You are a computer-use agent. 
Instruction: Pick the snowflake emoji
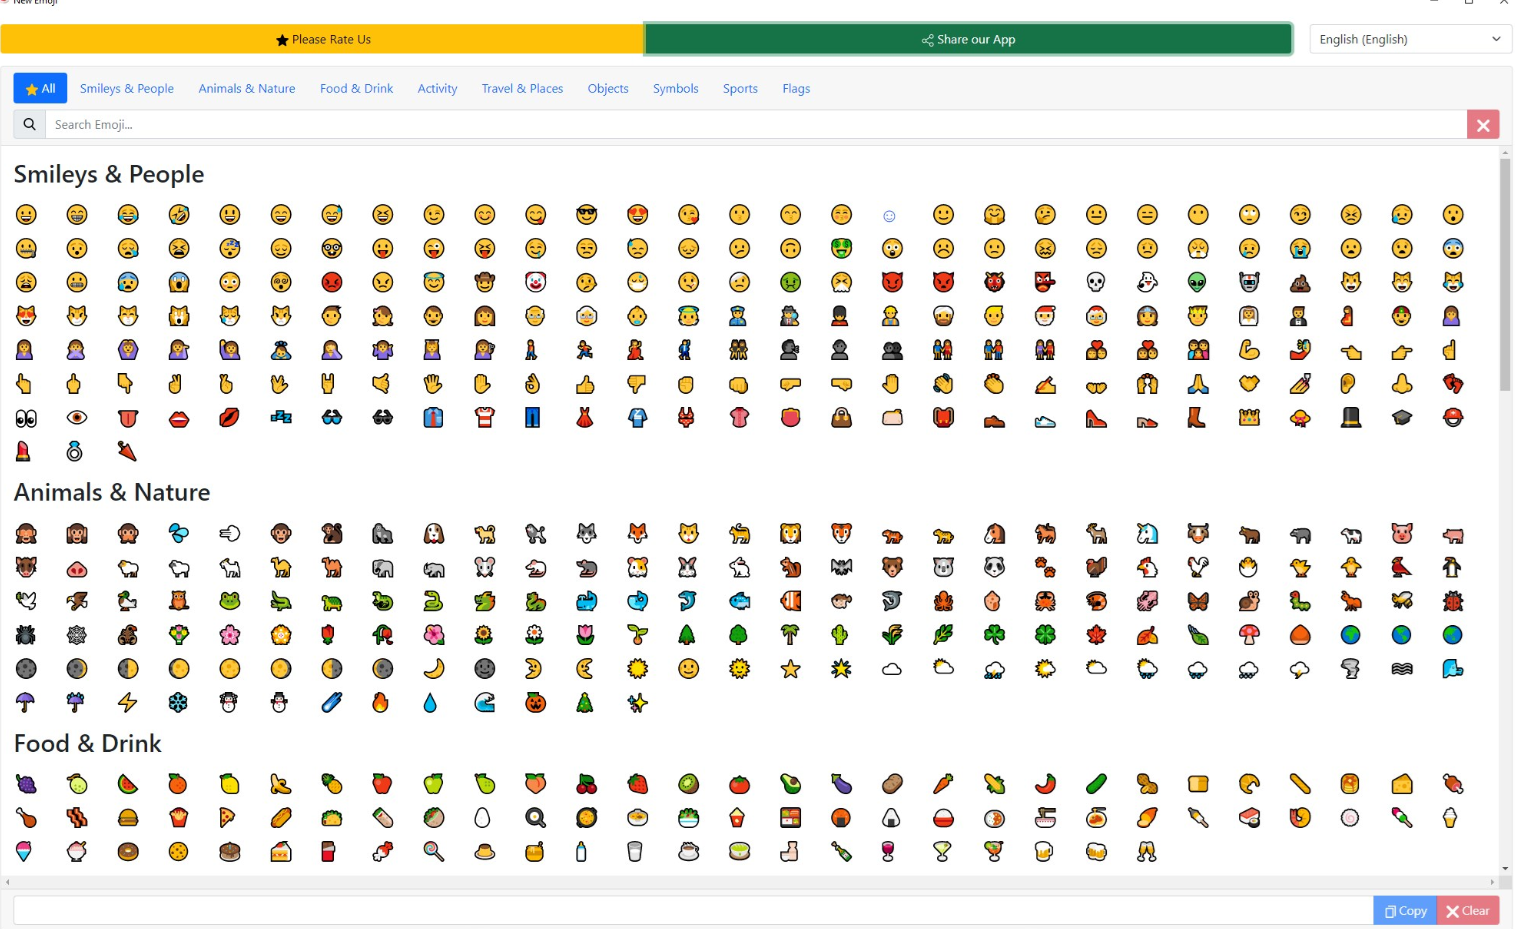[178, 703]
